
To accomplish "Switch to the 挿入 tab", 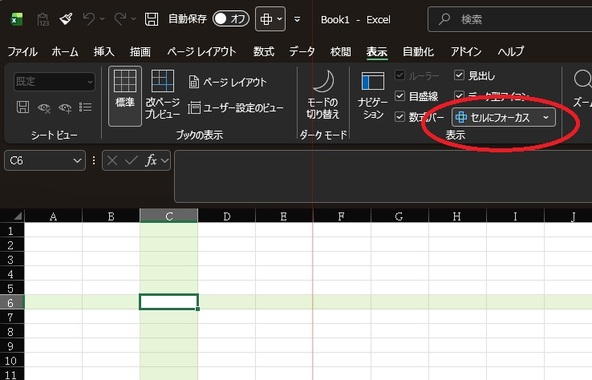I will [x=104, y=52].
